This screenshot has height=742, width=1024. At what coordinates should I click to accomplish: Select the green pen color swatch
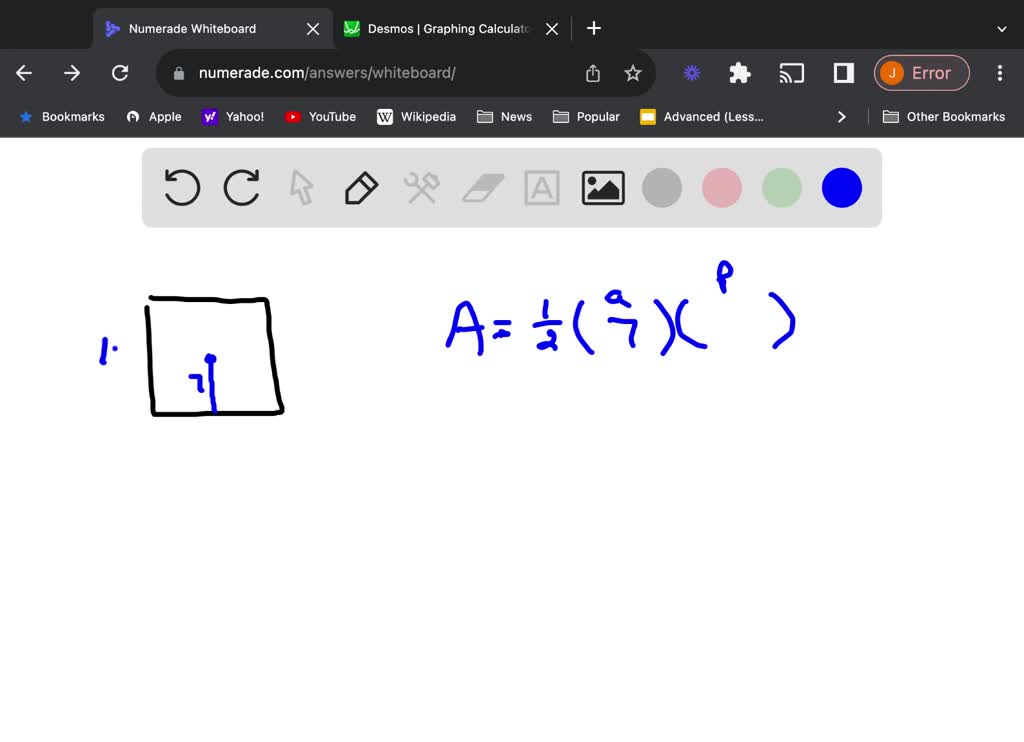coord(781,187)
